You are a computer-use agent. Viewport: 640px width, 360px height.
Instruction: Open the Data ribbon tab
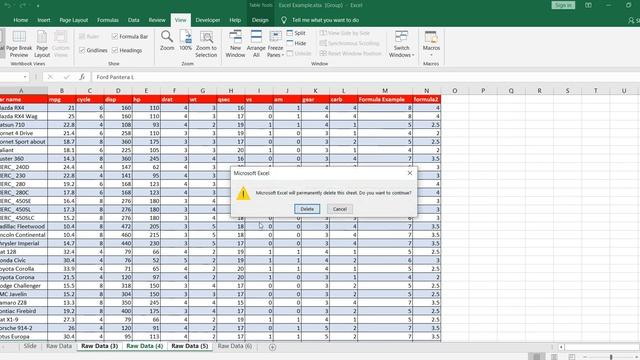click(x=133, y=20)
